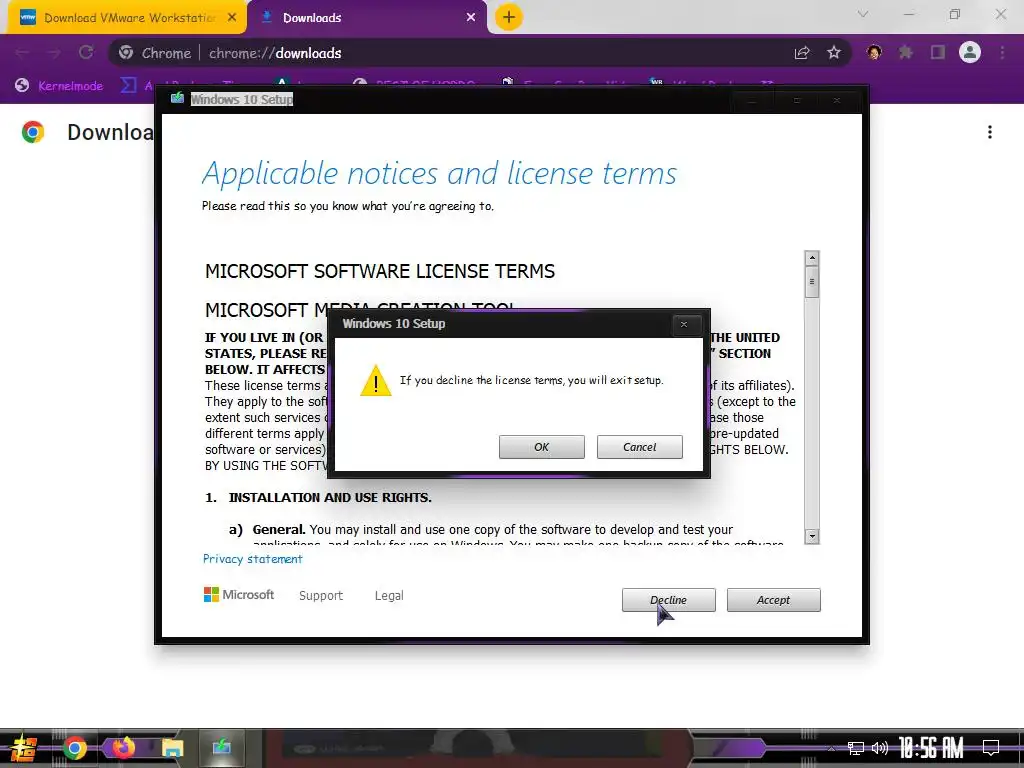Screen dimensions: 1024x768
Task: Open network icon in system tray
Action: tap(855, 748)
